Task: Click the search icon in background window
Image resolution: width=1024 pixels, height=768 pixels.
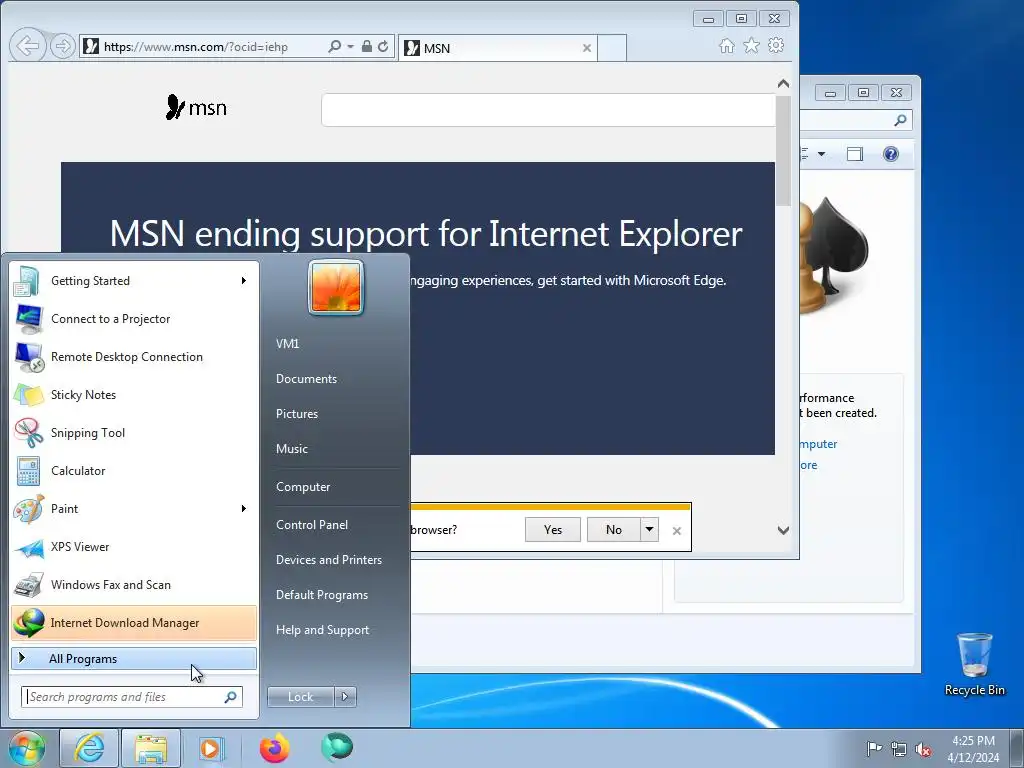Action: 901,120
